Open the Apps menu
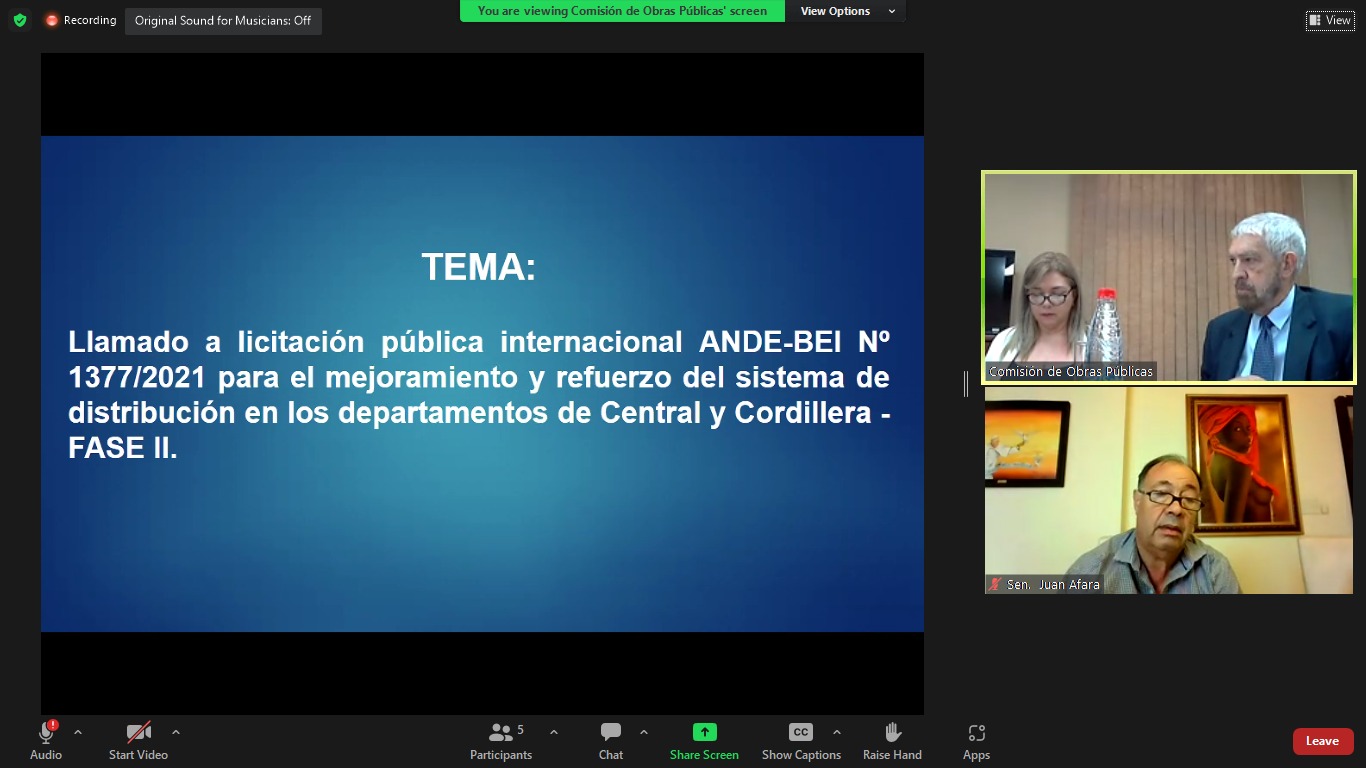 click(x=977, y=741)
